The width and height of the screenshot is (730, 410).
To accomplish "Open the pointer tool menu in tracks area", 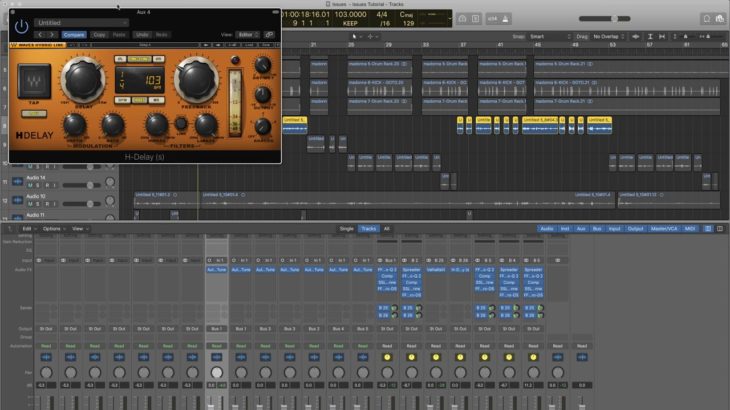I will point(355,36).
